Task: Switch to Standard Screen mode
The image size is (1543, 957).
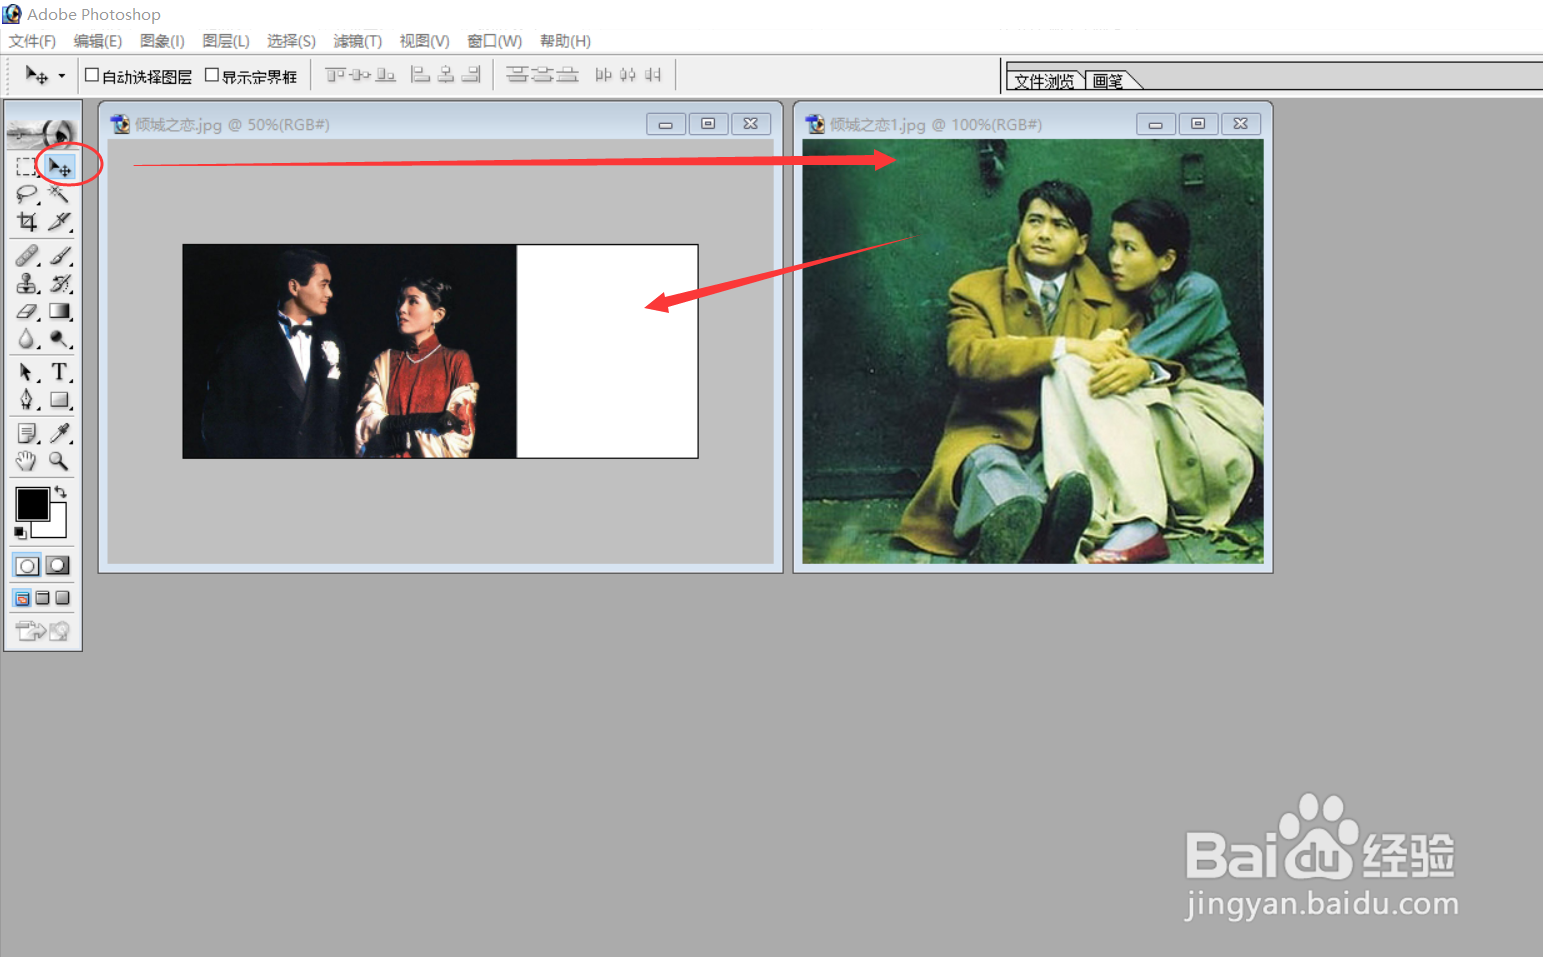Action: (x=22, y=598)
